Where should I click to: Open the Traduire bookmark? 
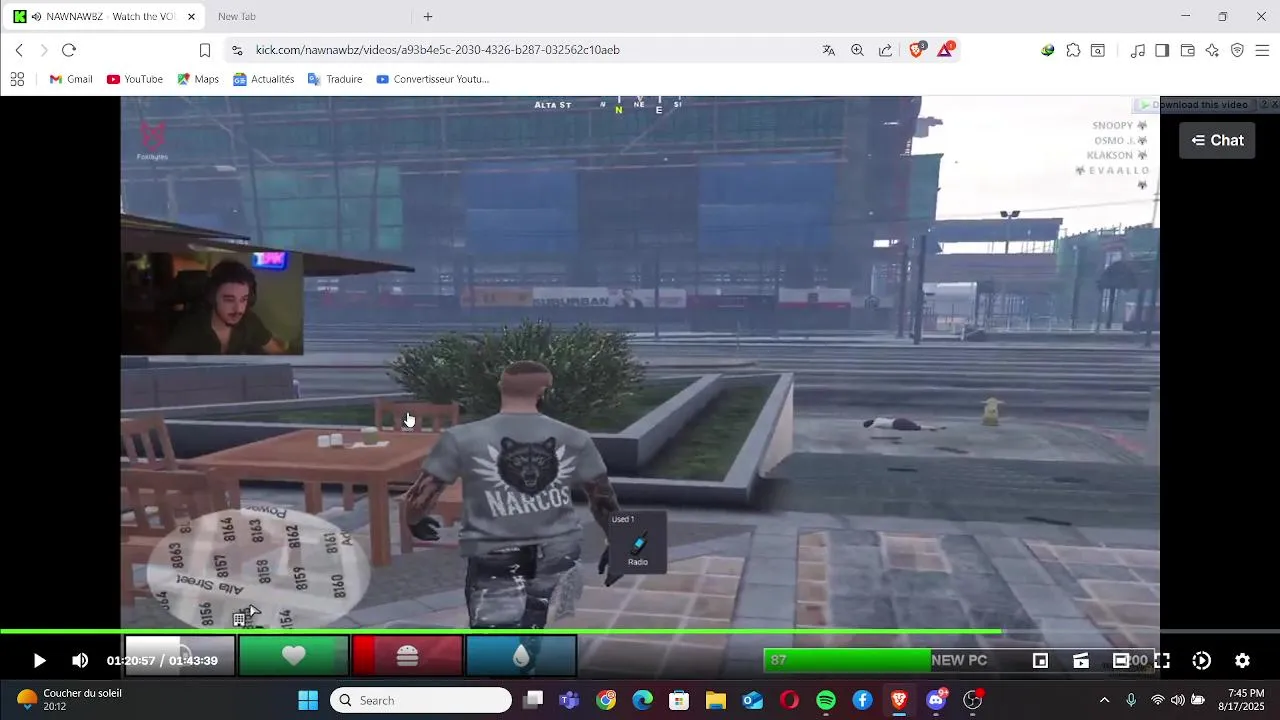335,79
